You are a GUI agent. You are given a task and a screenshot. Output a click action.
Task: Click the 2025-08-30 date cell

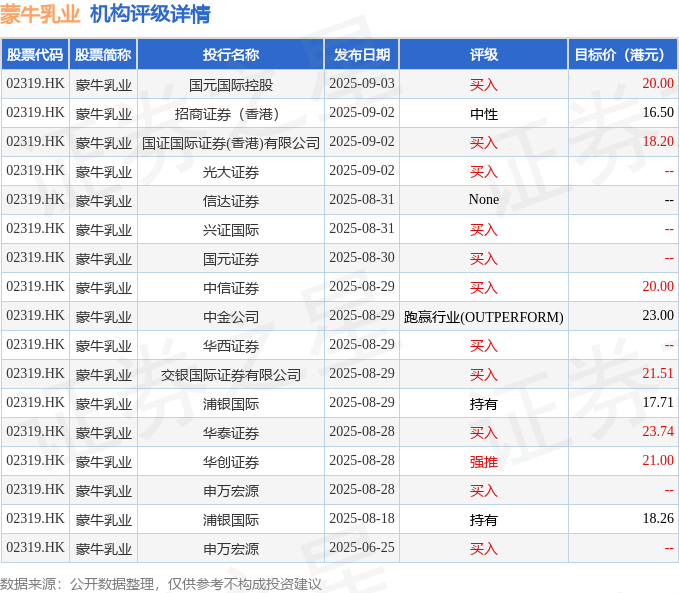362,257
